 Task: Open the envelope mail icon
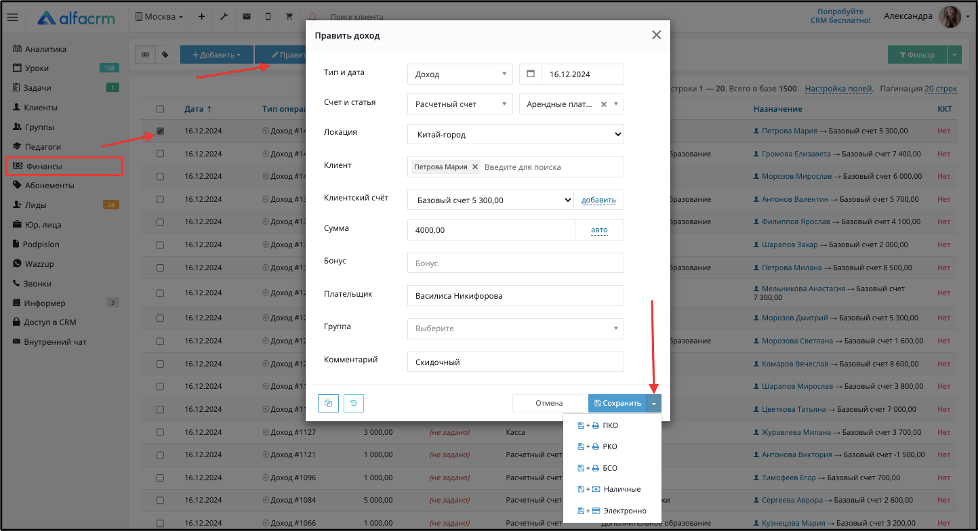pos(247,17)
